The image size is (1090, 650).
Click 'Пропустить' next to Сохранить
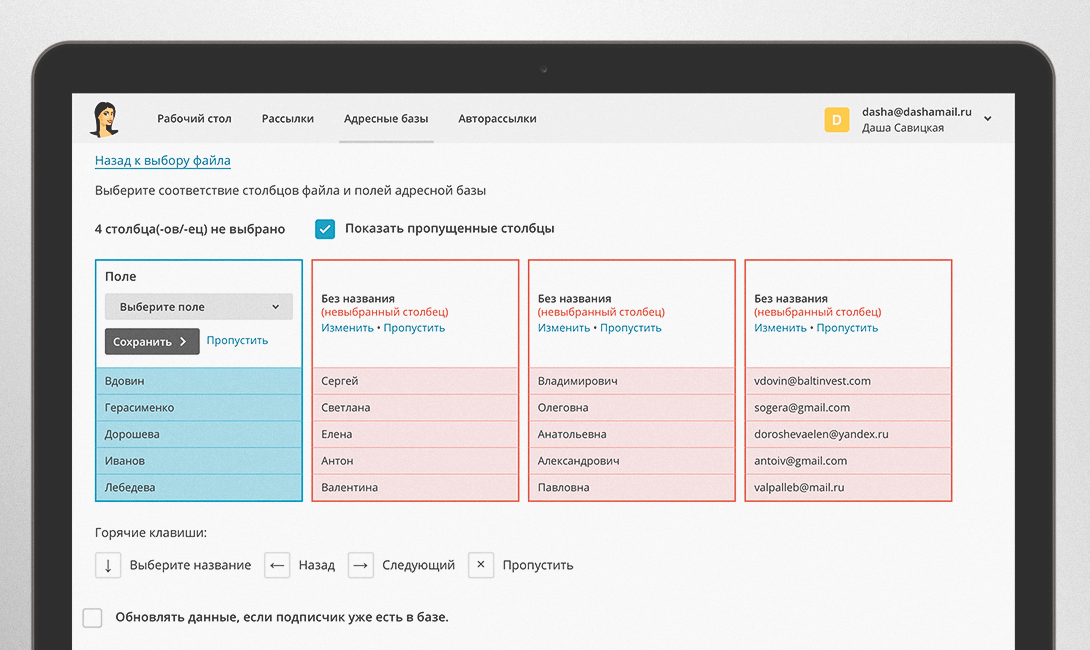(x=237, y=341)
